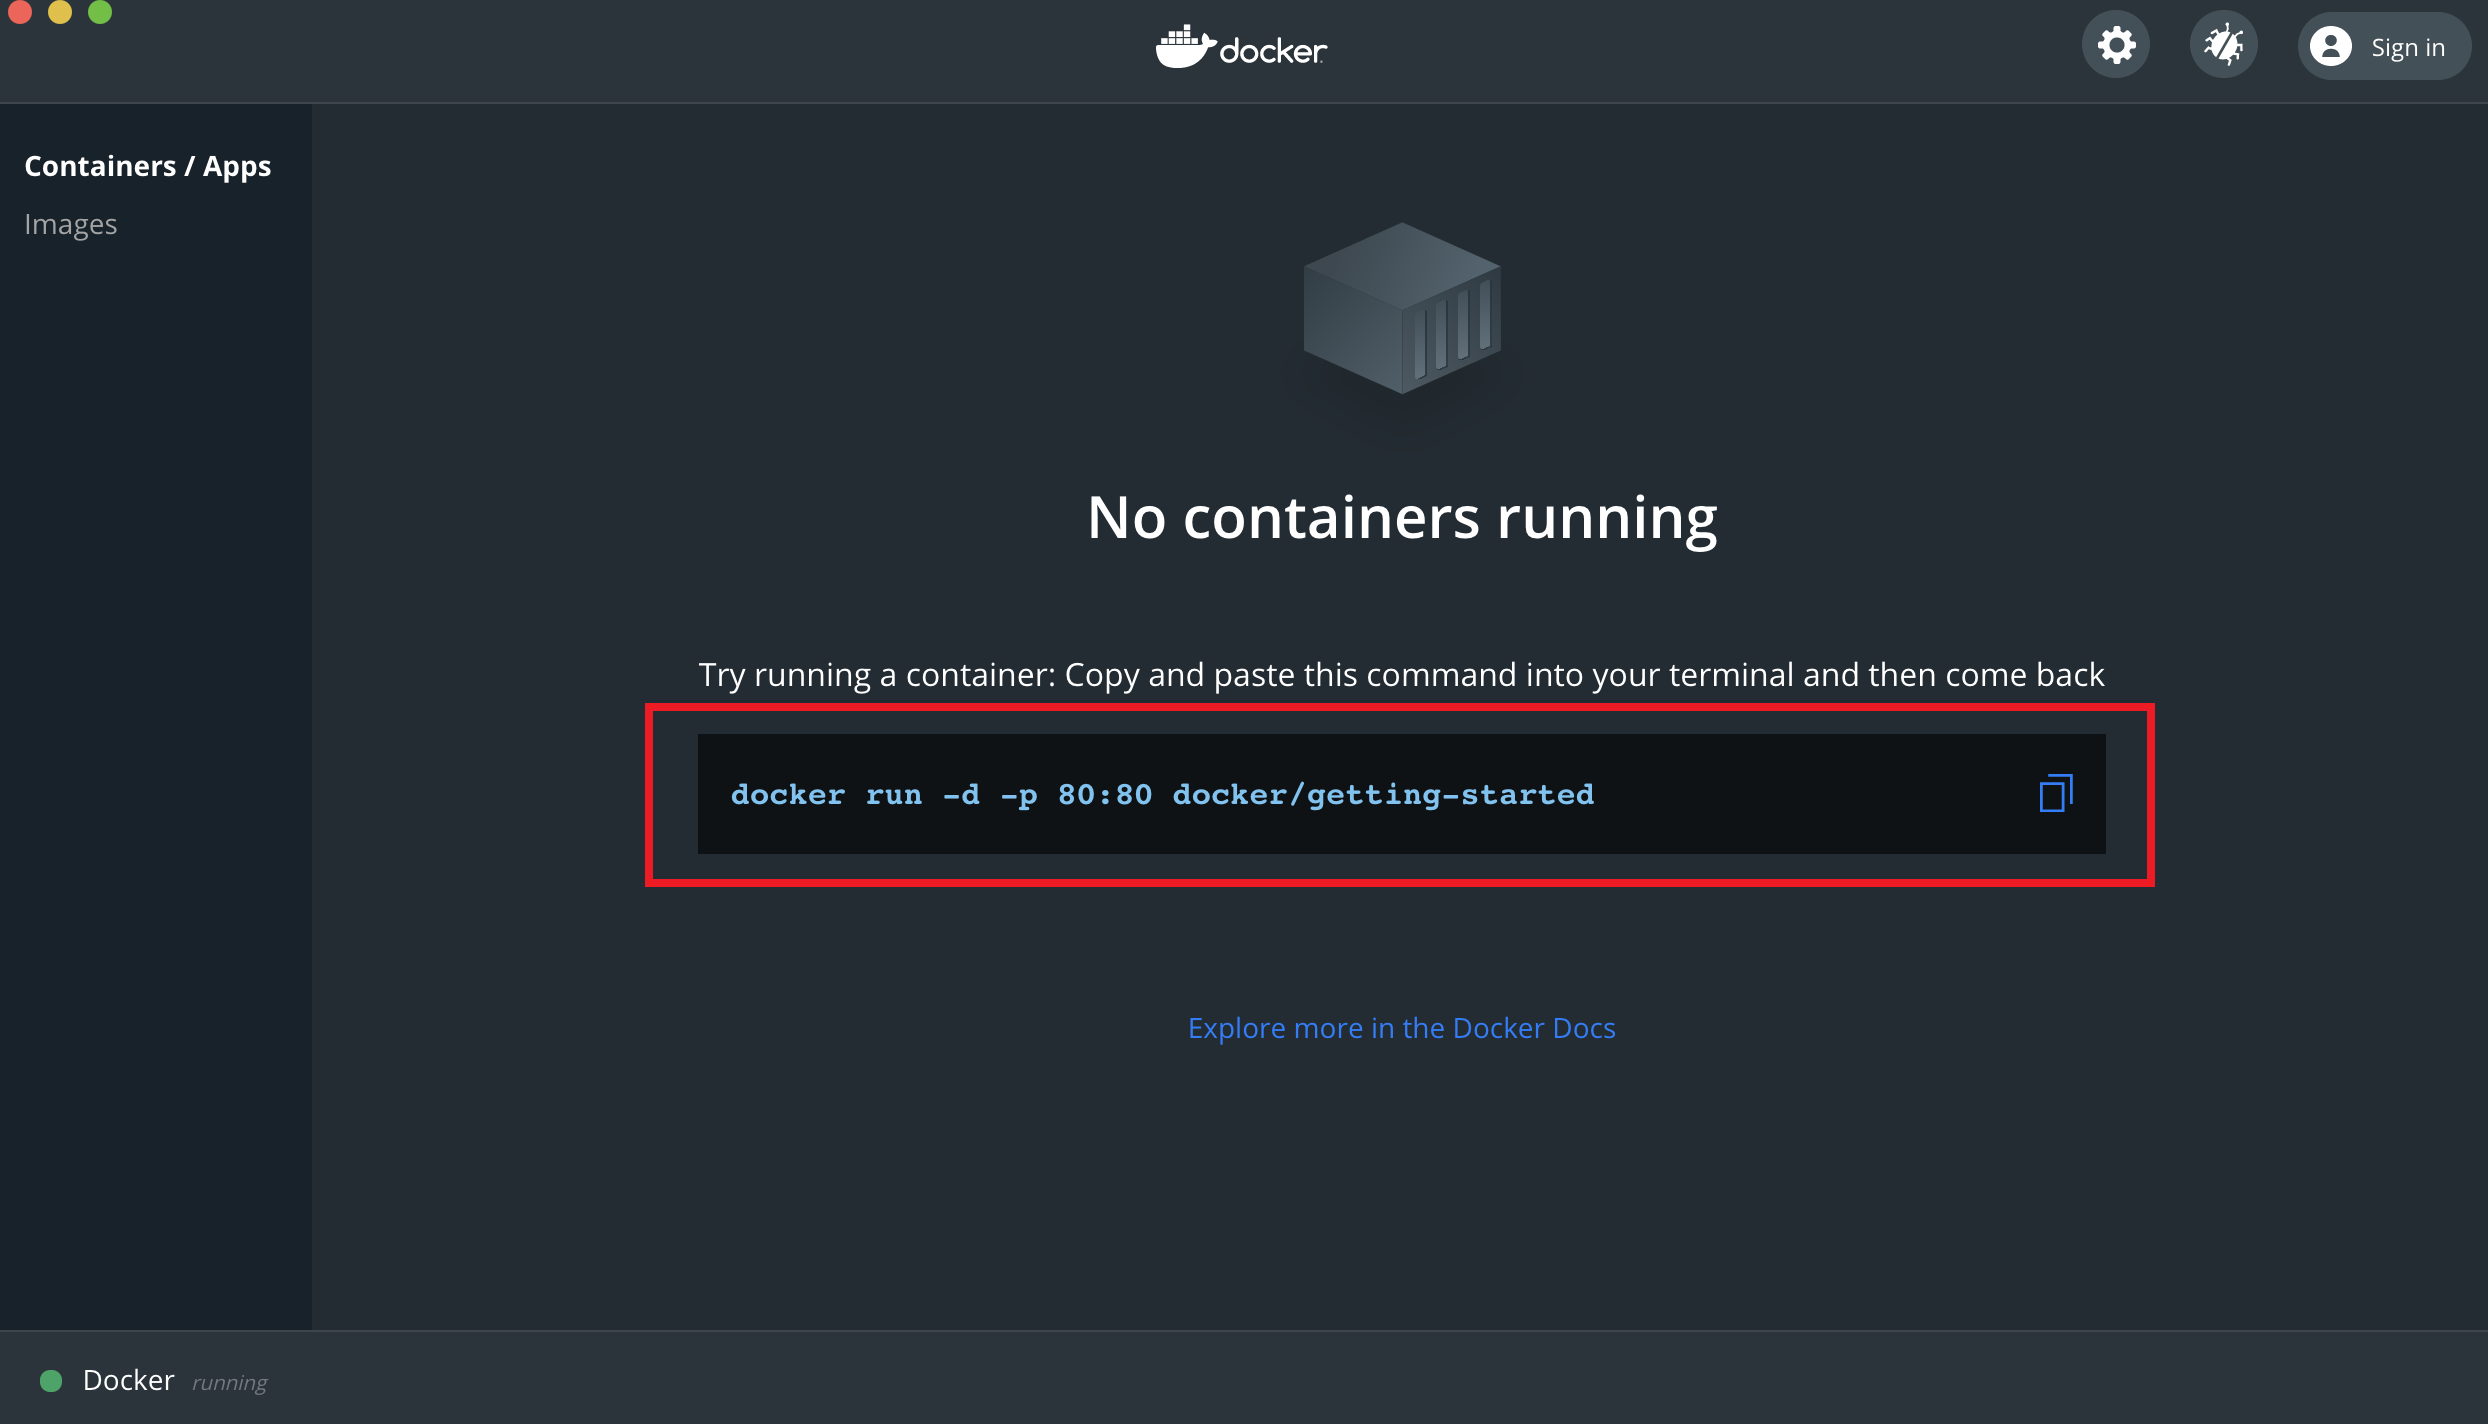2488x1424 pixels.
Task: Open Explore more in the Docker Docs
Action: pyautogui.click(x=1401, y=1028)
